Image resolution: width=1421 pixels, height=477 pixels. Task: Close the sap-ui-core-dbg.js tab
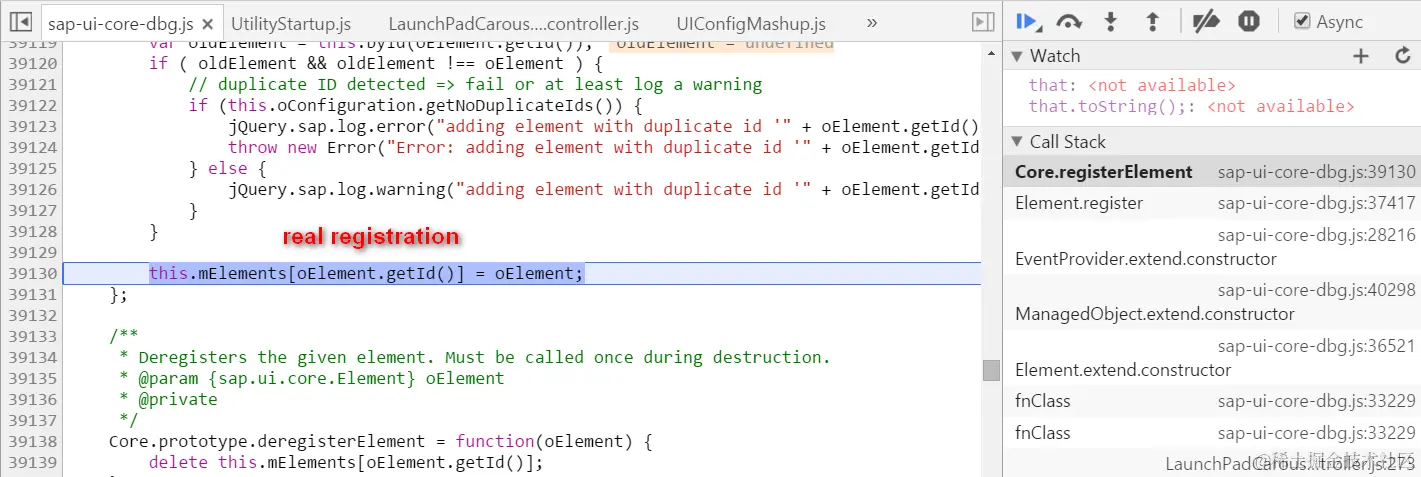[206, 22]
